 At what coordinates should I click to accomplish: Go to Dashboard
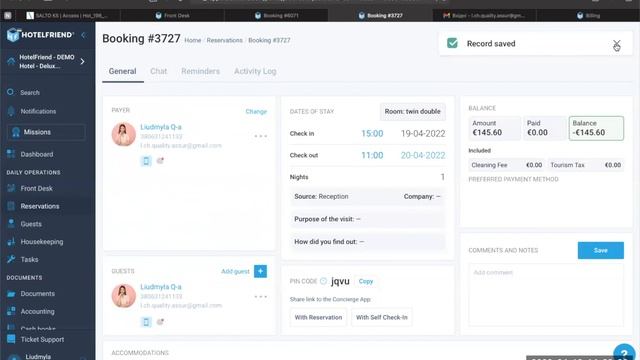37,154
